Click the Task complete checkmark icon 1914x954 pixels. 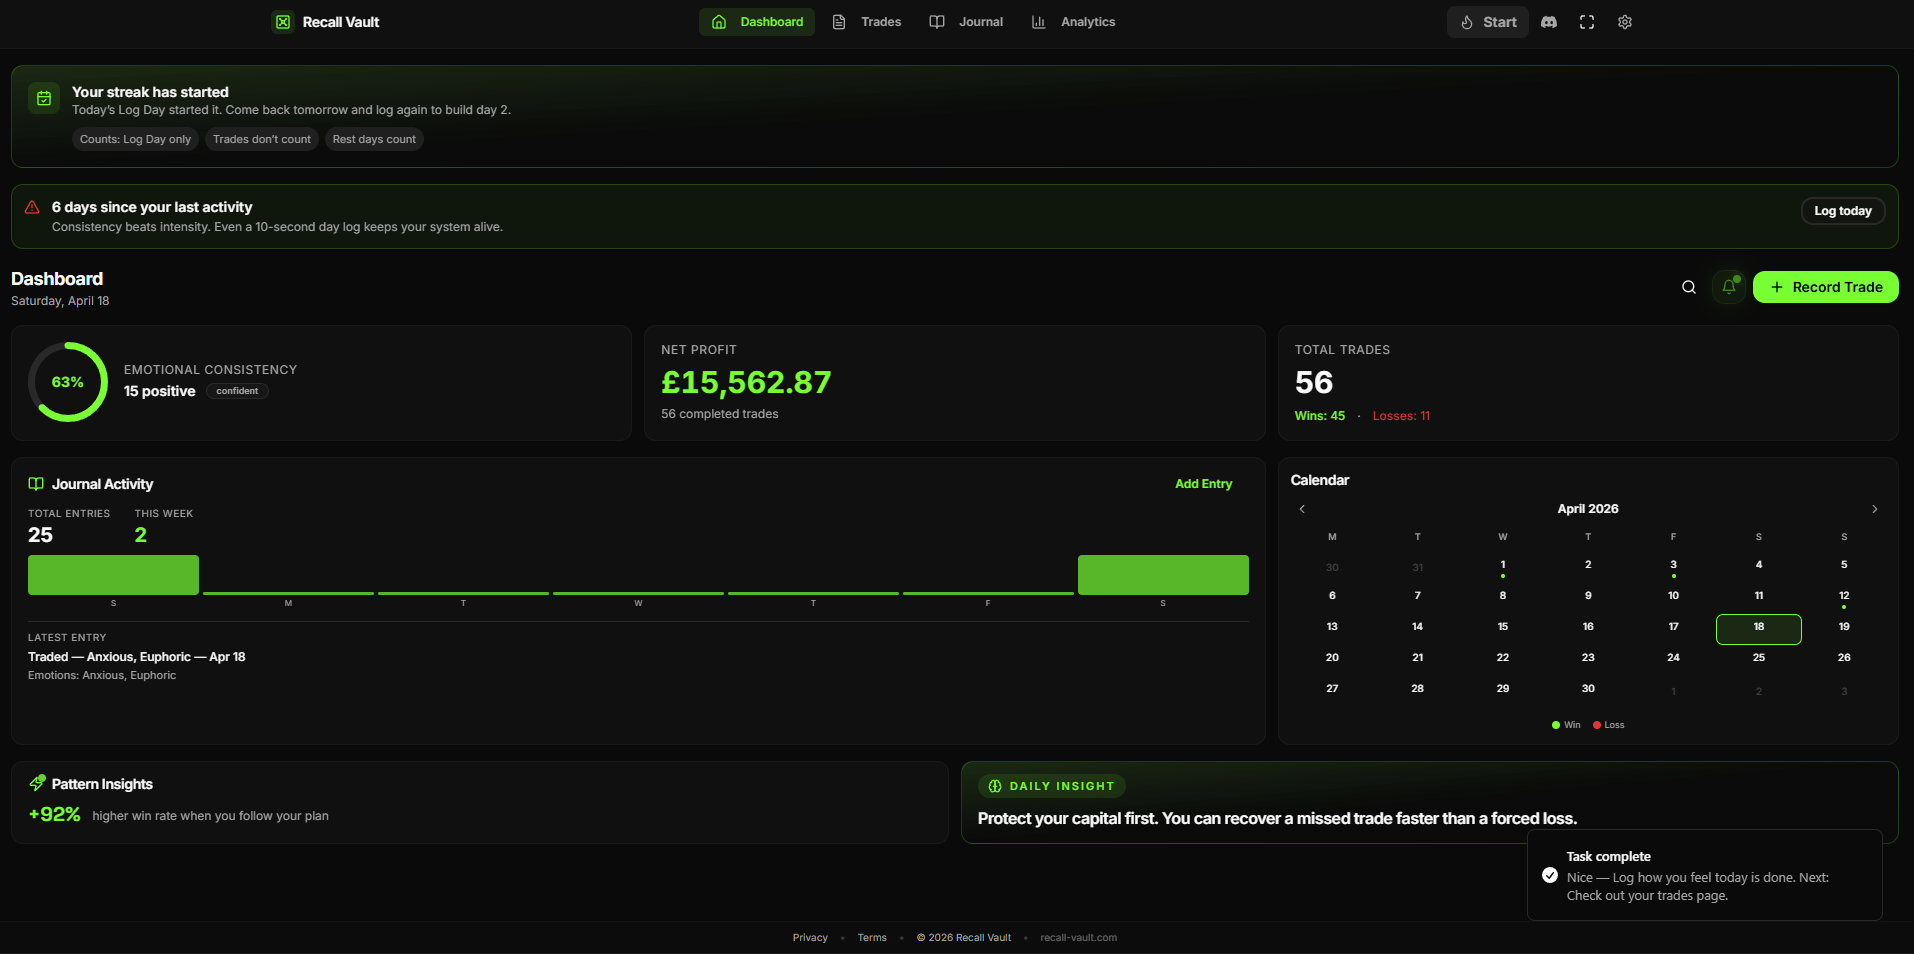pos(1550,875)
